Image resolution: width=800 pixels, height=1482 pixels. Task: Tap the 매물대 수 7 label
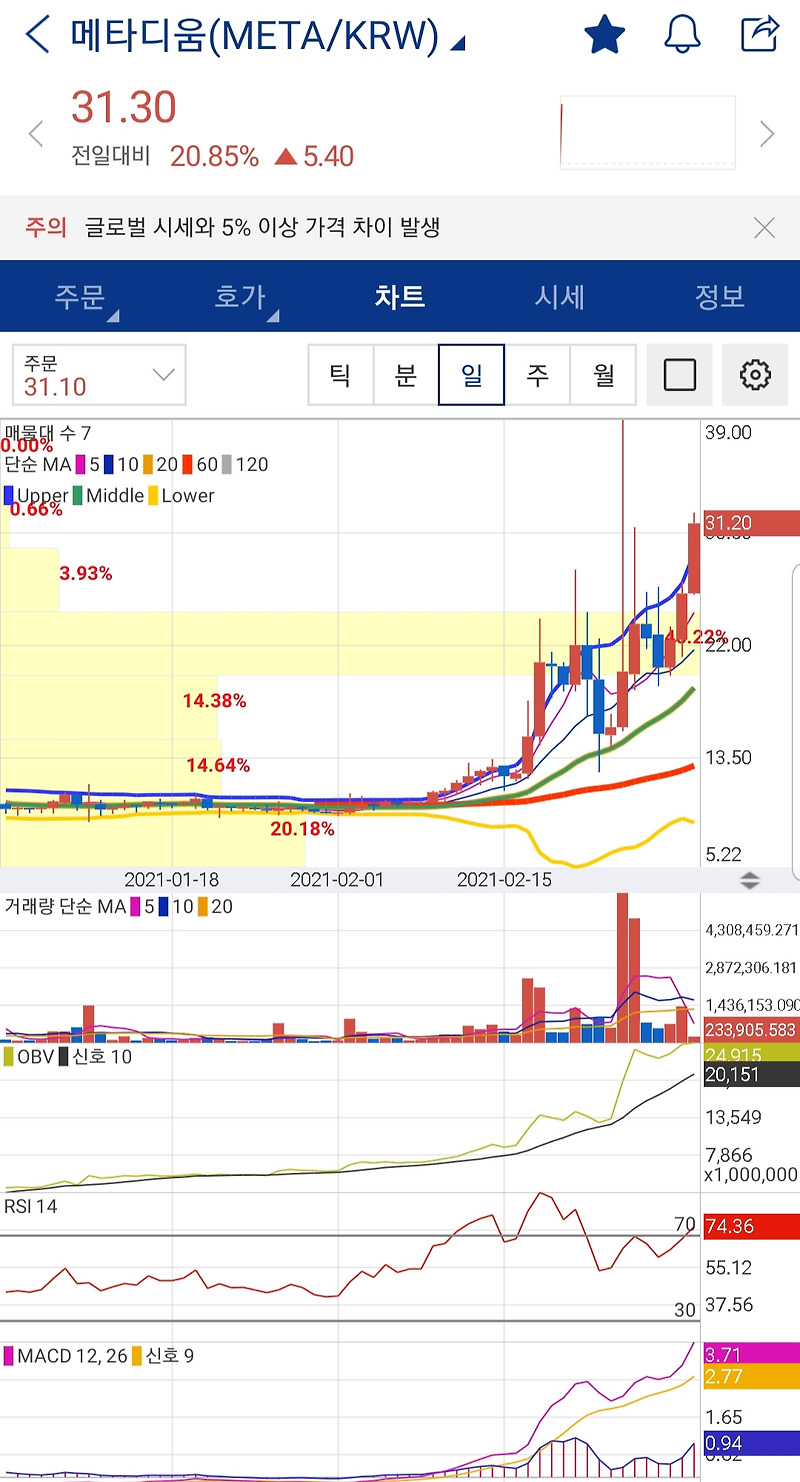tap(48, 433)
